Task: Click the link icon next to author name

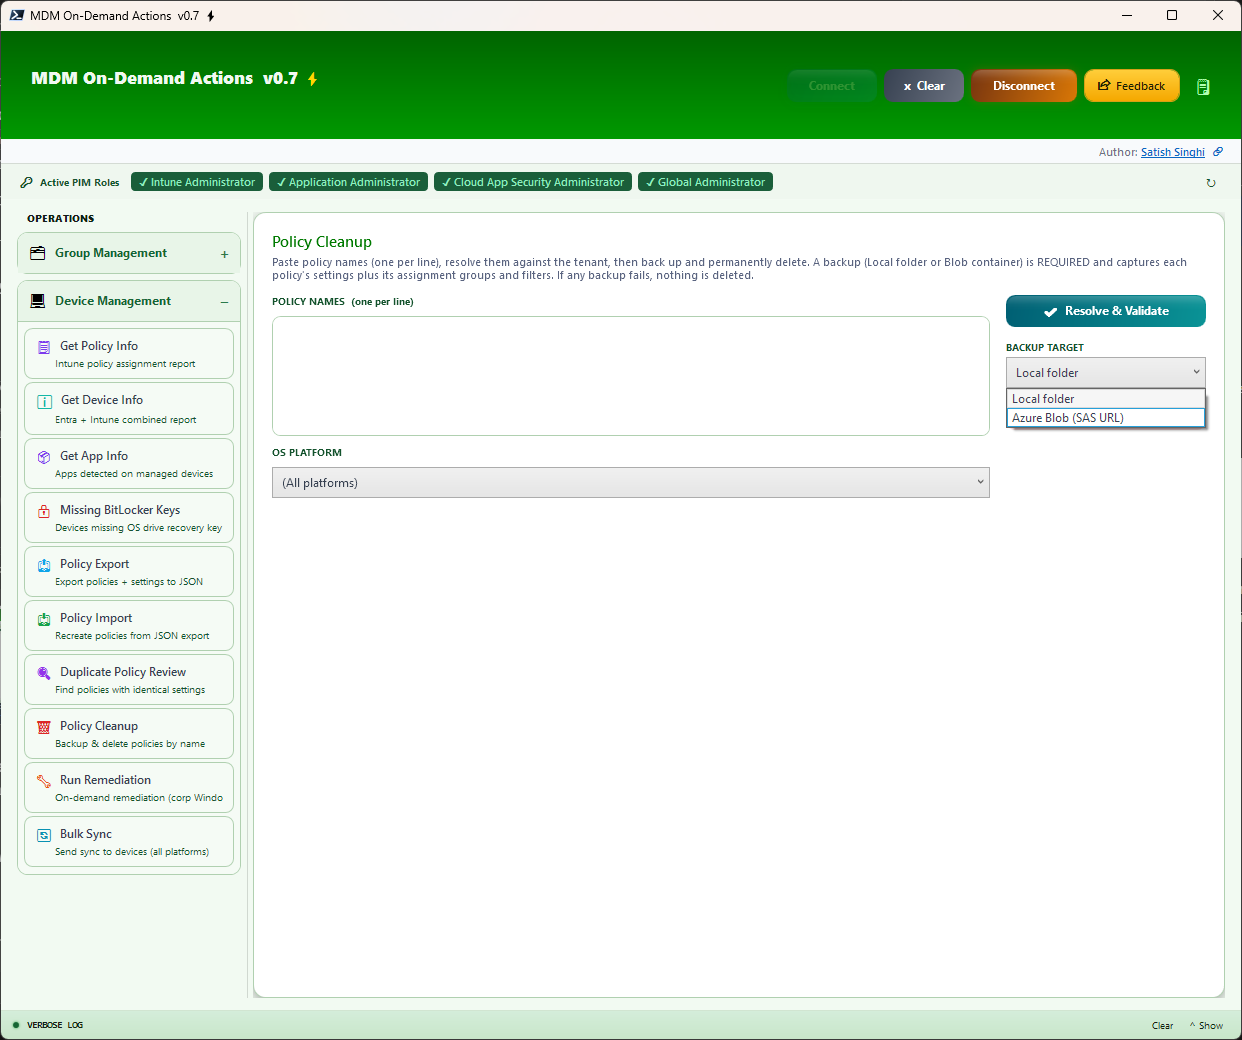Action: coord(1218,152)
